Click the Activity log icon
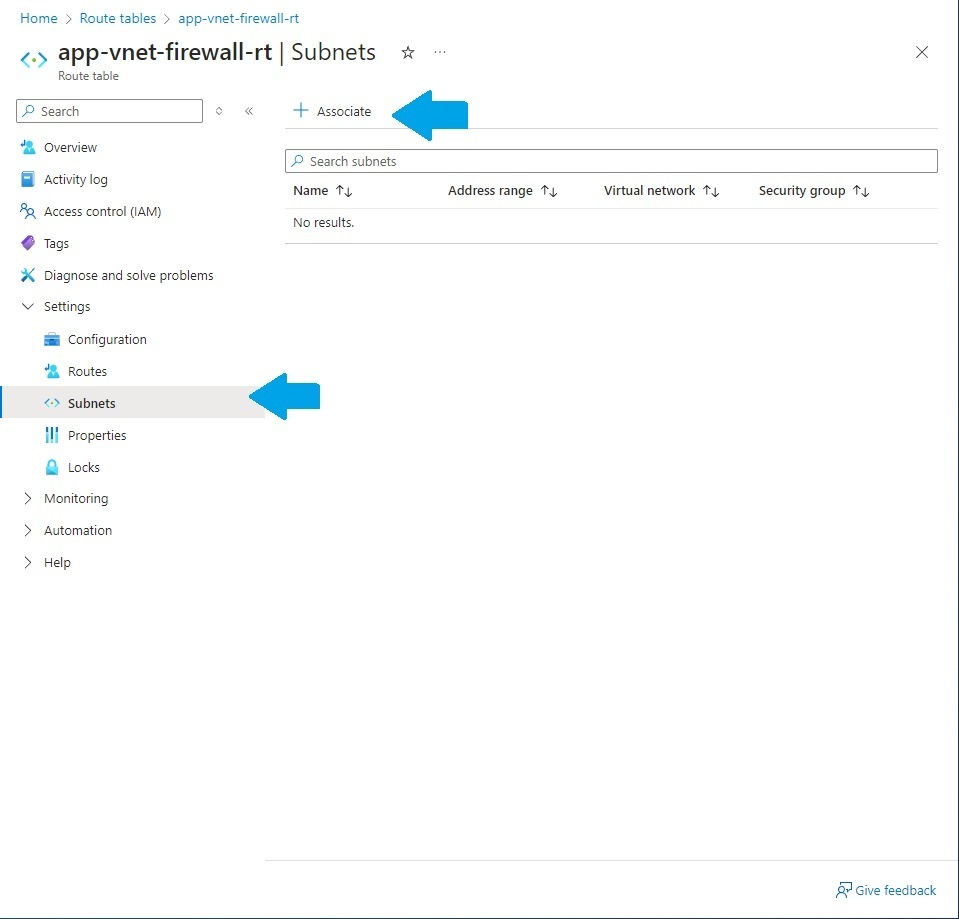This screenshot has height=919, width=959. point(28,179)
